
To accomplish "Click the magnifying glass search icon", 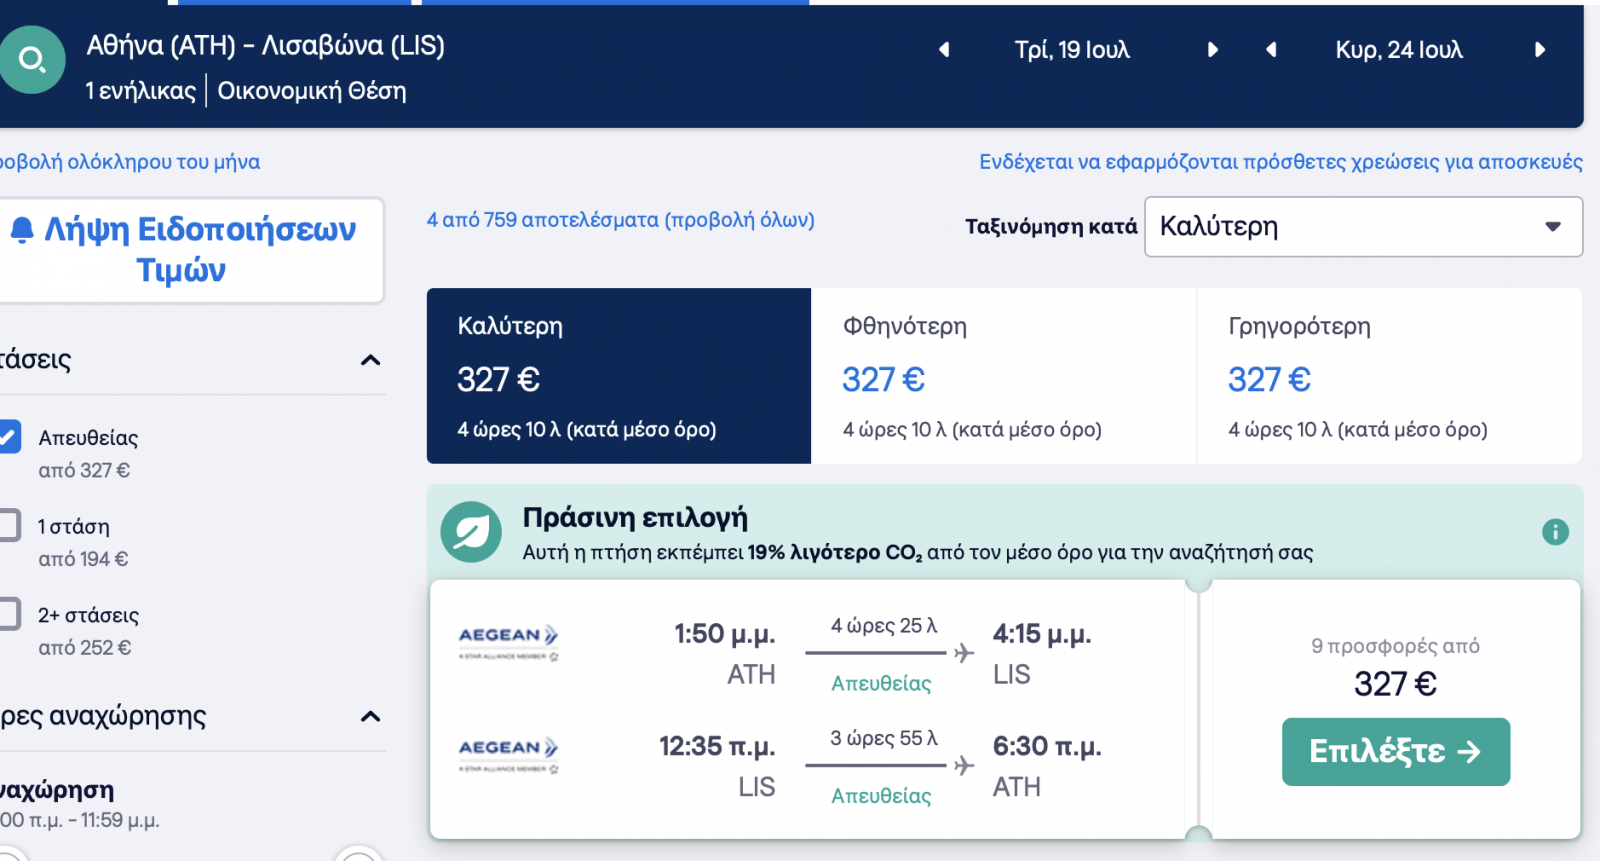I will point(32,60).
